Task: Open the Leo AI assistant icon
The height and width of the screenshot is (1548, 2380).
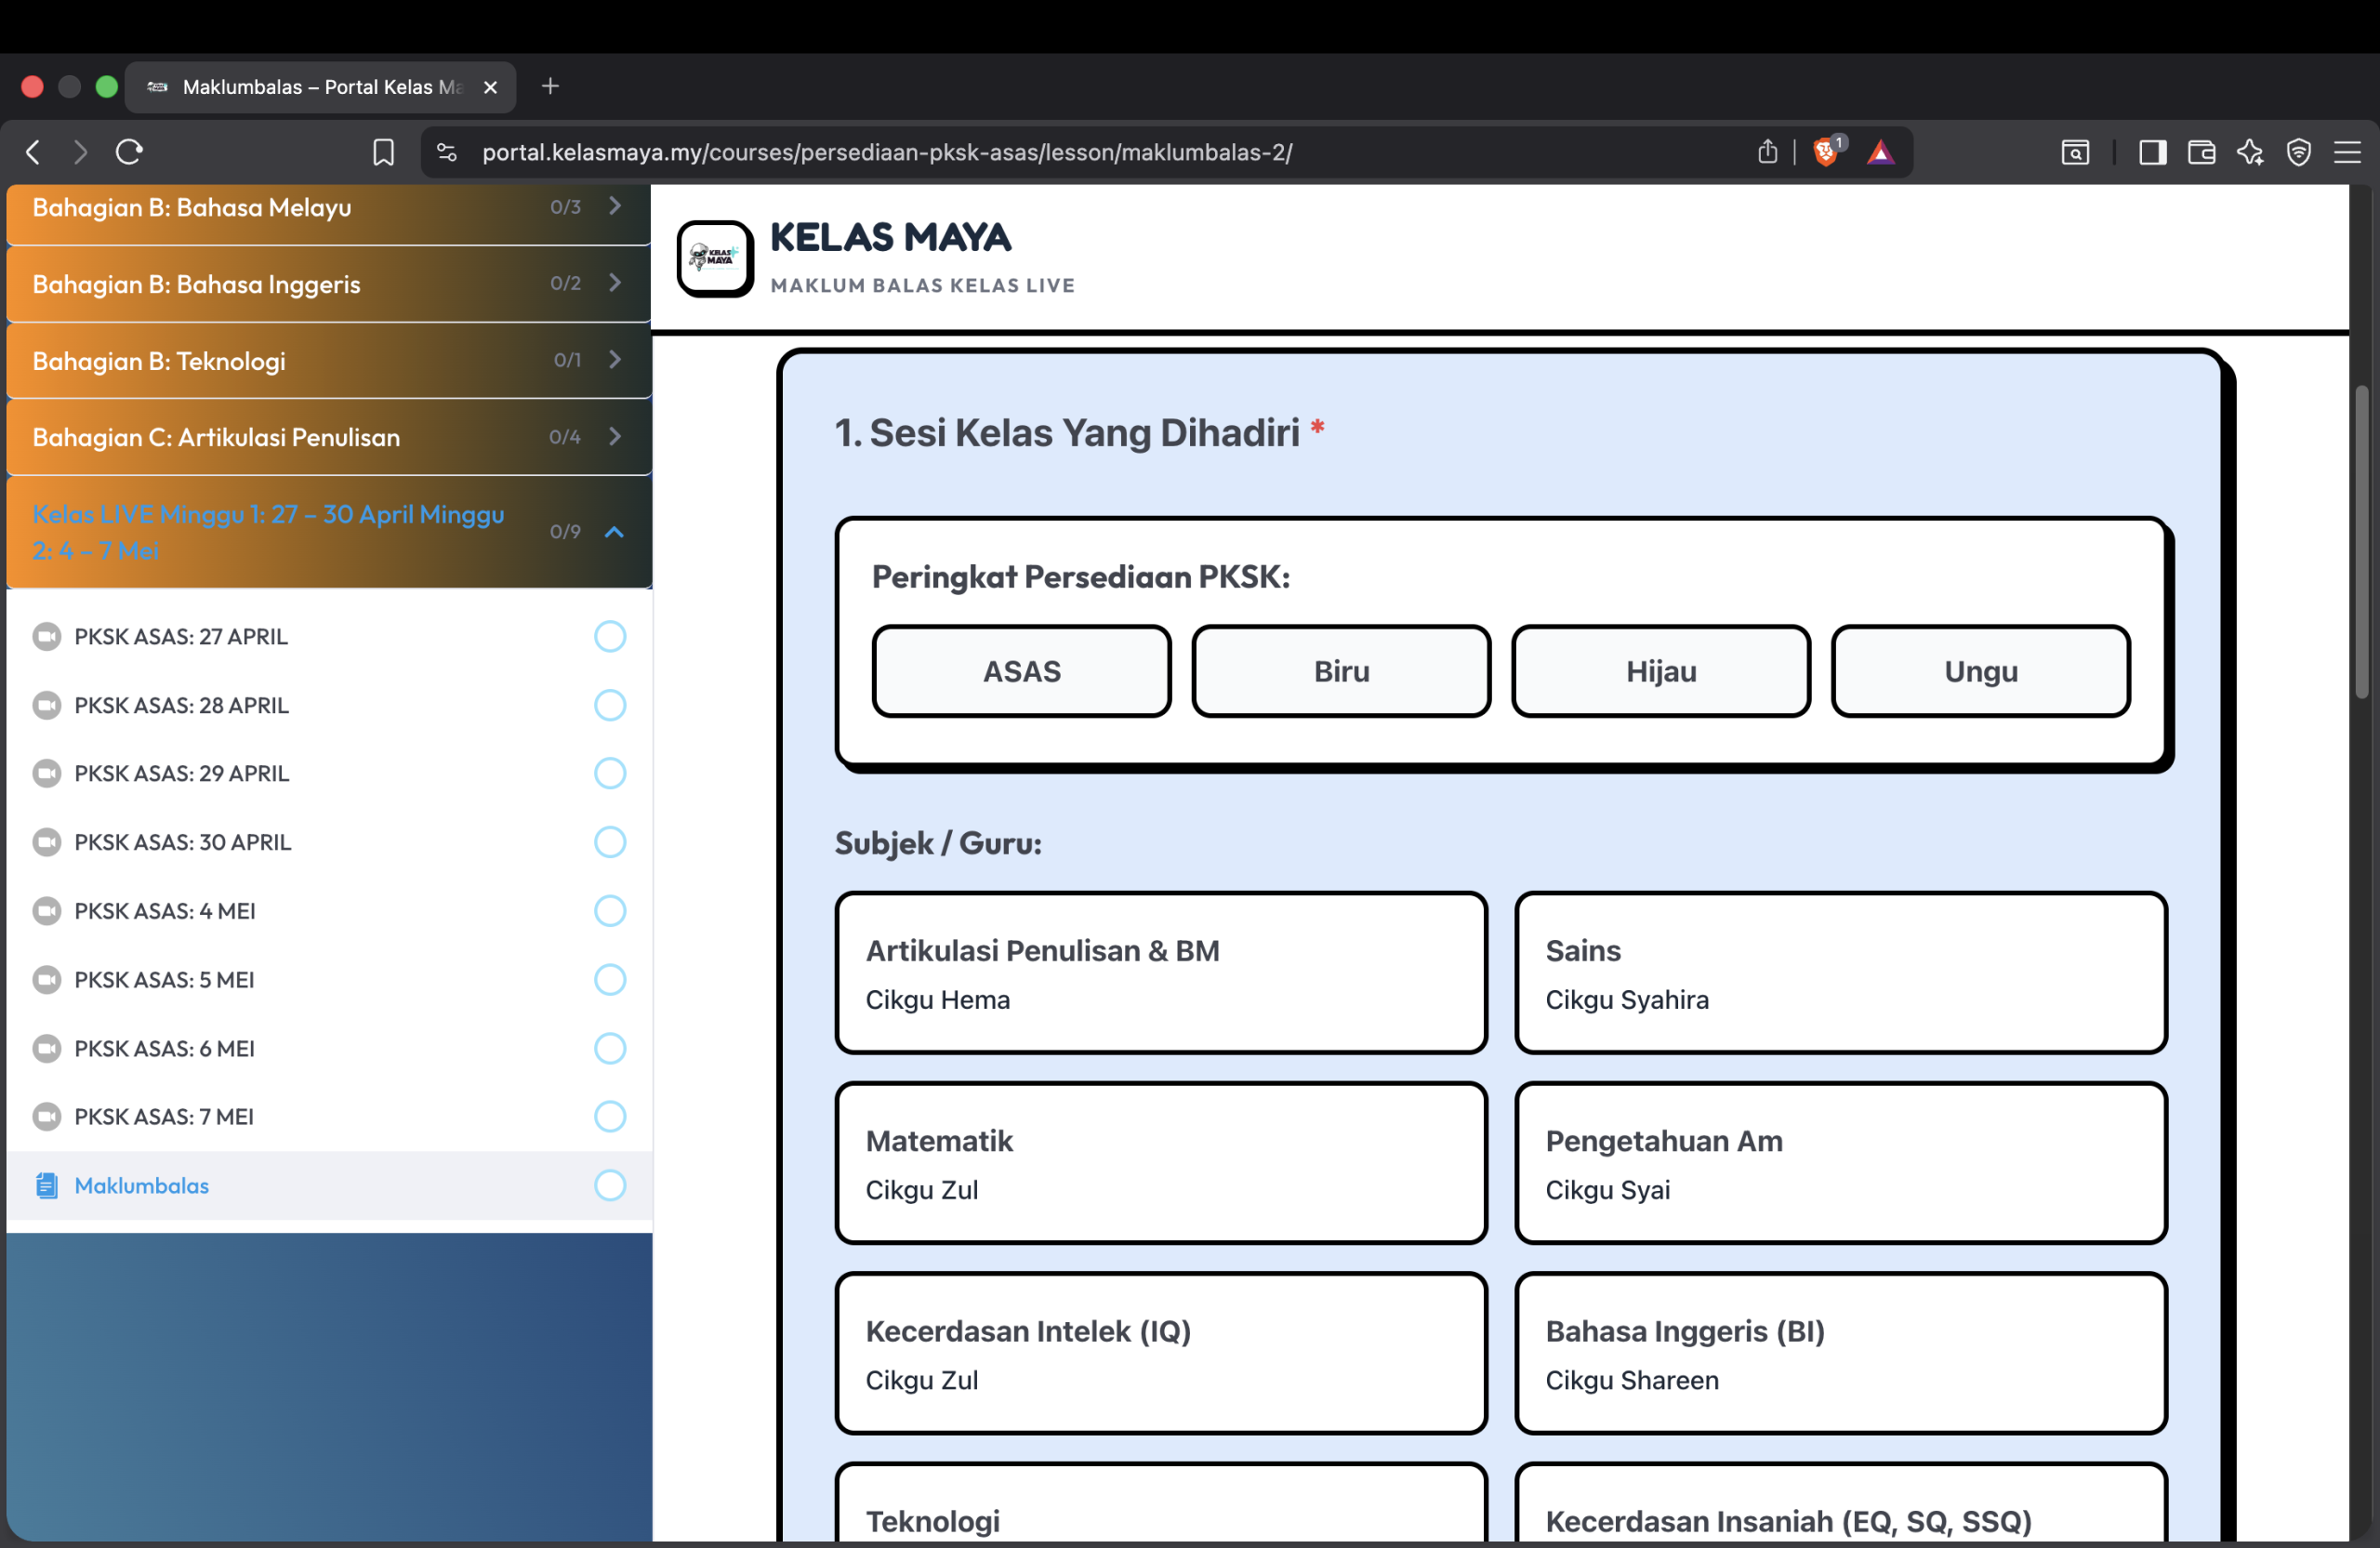Action: click(2250, 152)
